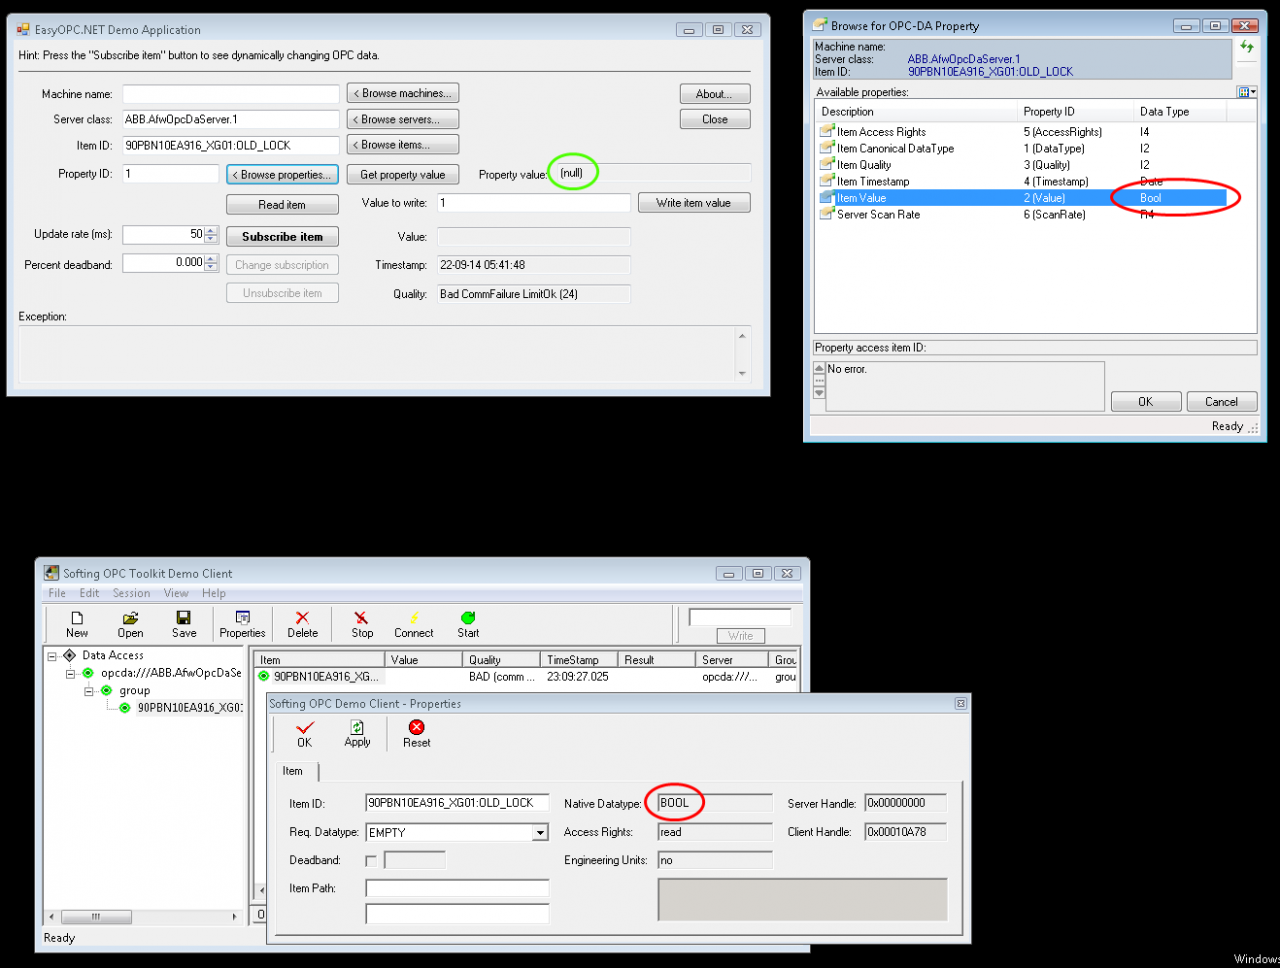
Task: Collapse group tree node
Action: click(x=89, y=691)
